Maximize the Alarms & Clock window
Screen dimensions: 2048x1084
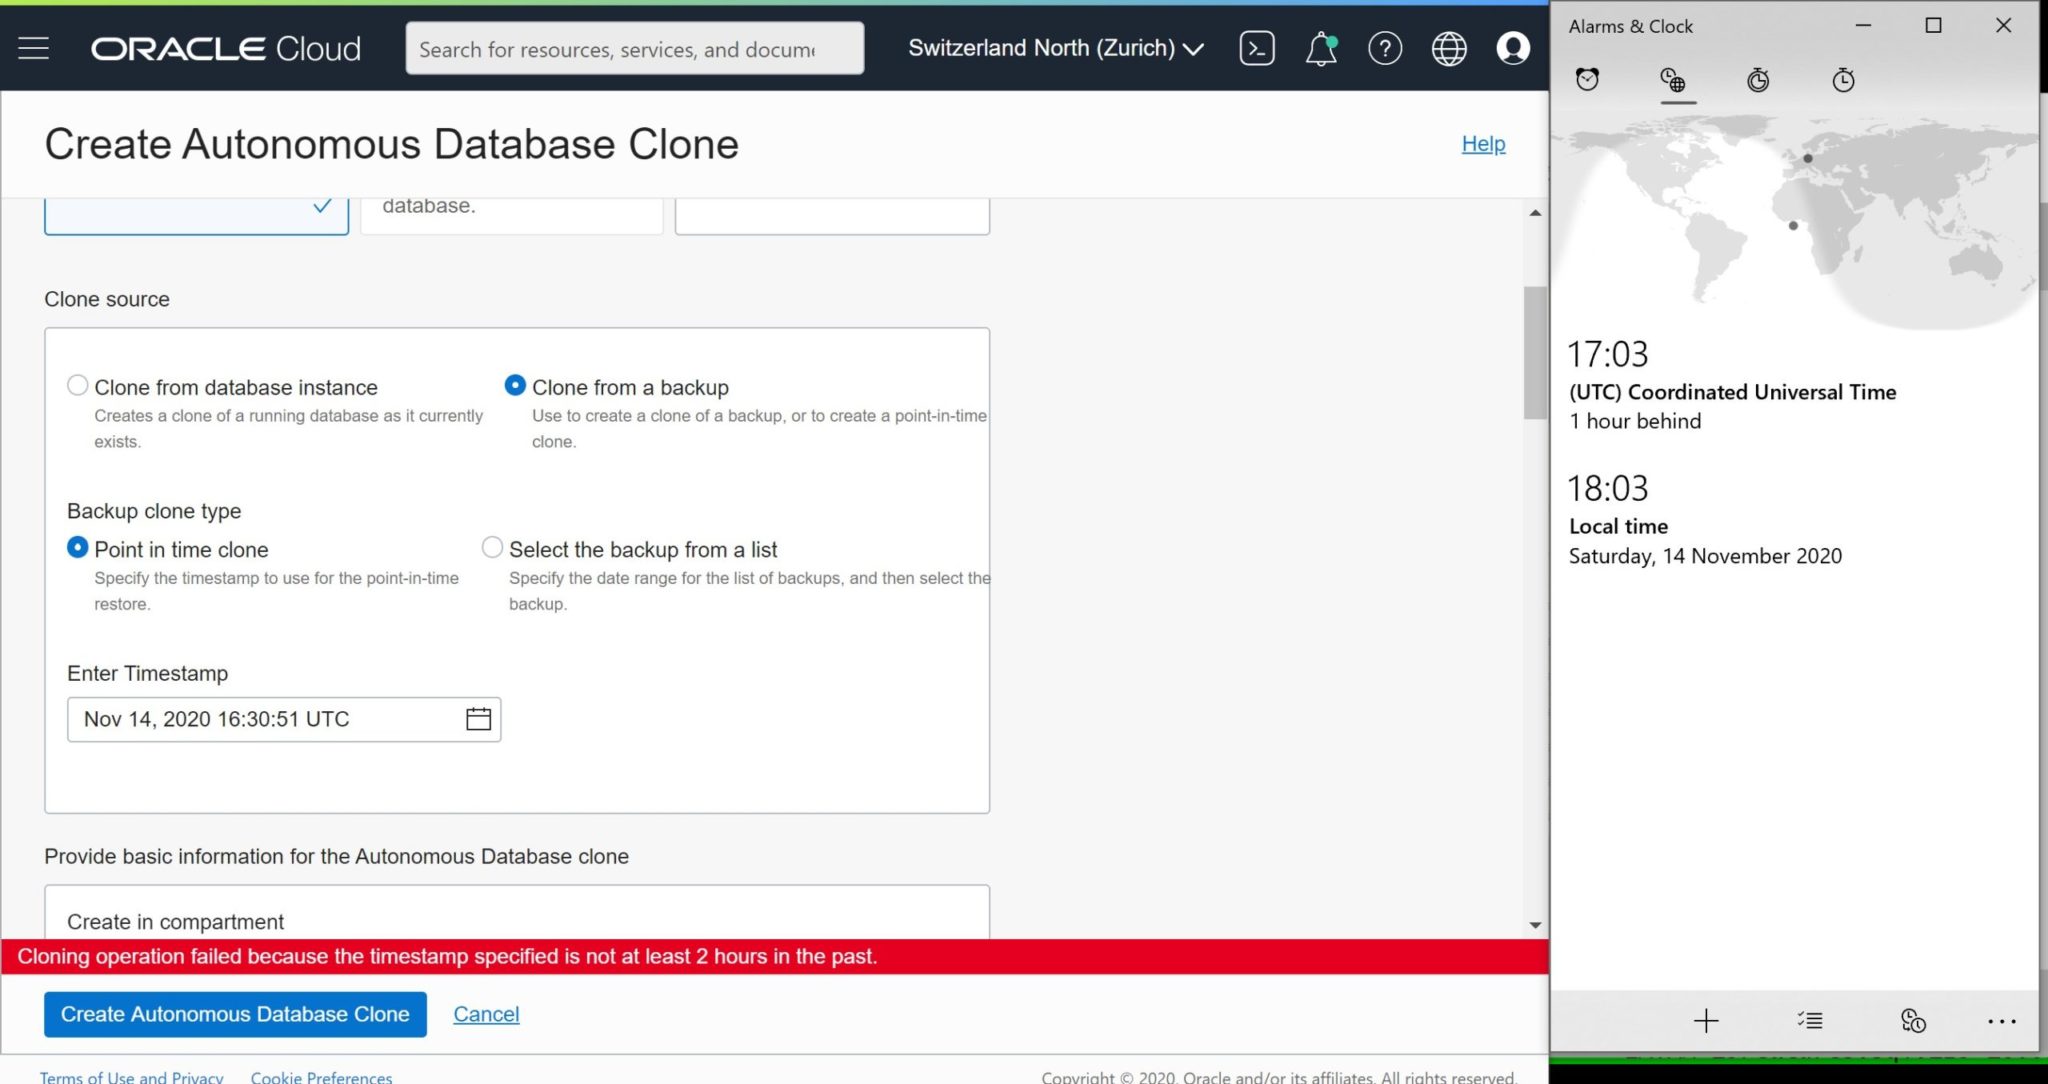click(x=1933, y=25)
